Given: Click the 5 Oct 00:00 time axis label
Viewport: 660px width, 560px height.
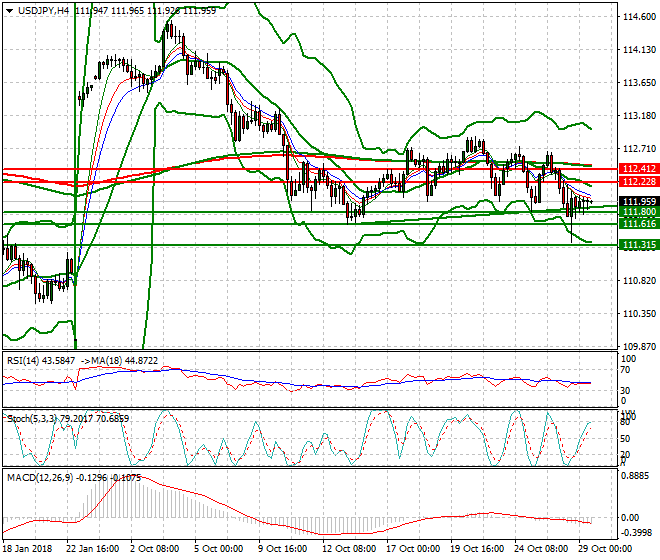Looking at the screenshot, I should click(x=218, y=549).
